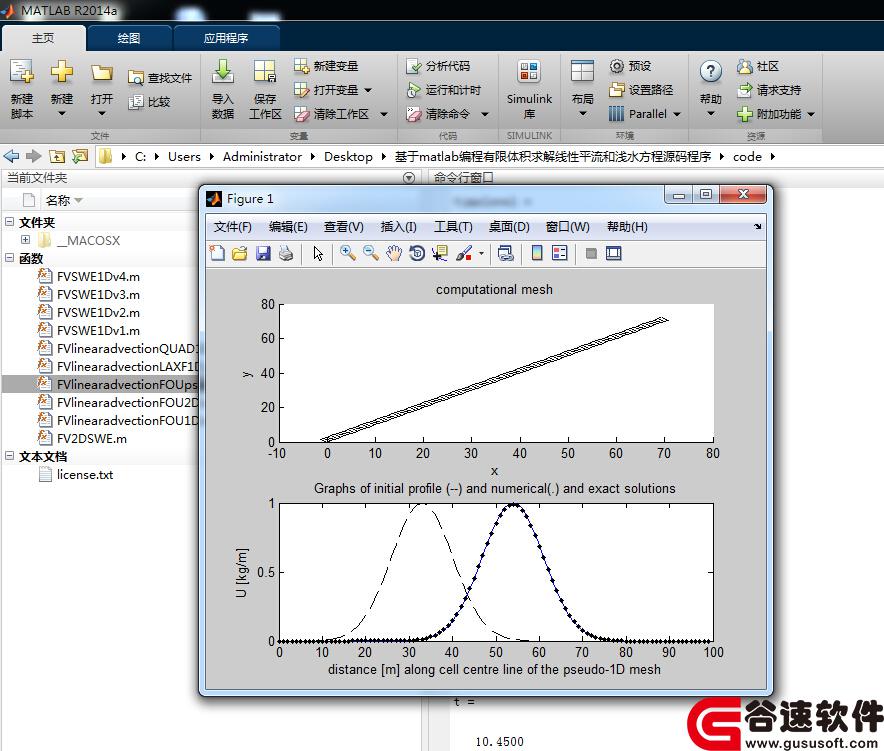
Task: Open the 附加功能 dropdown arrow
Action: [x=811, y=114]
